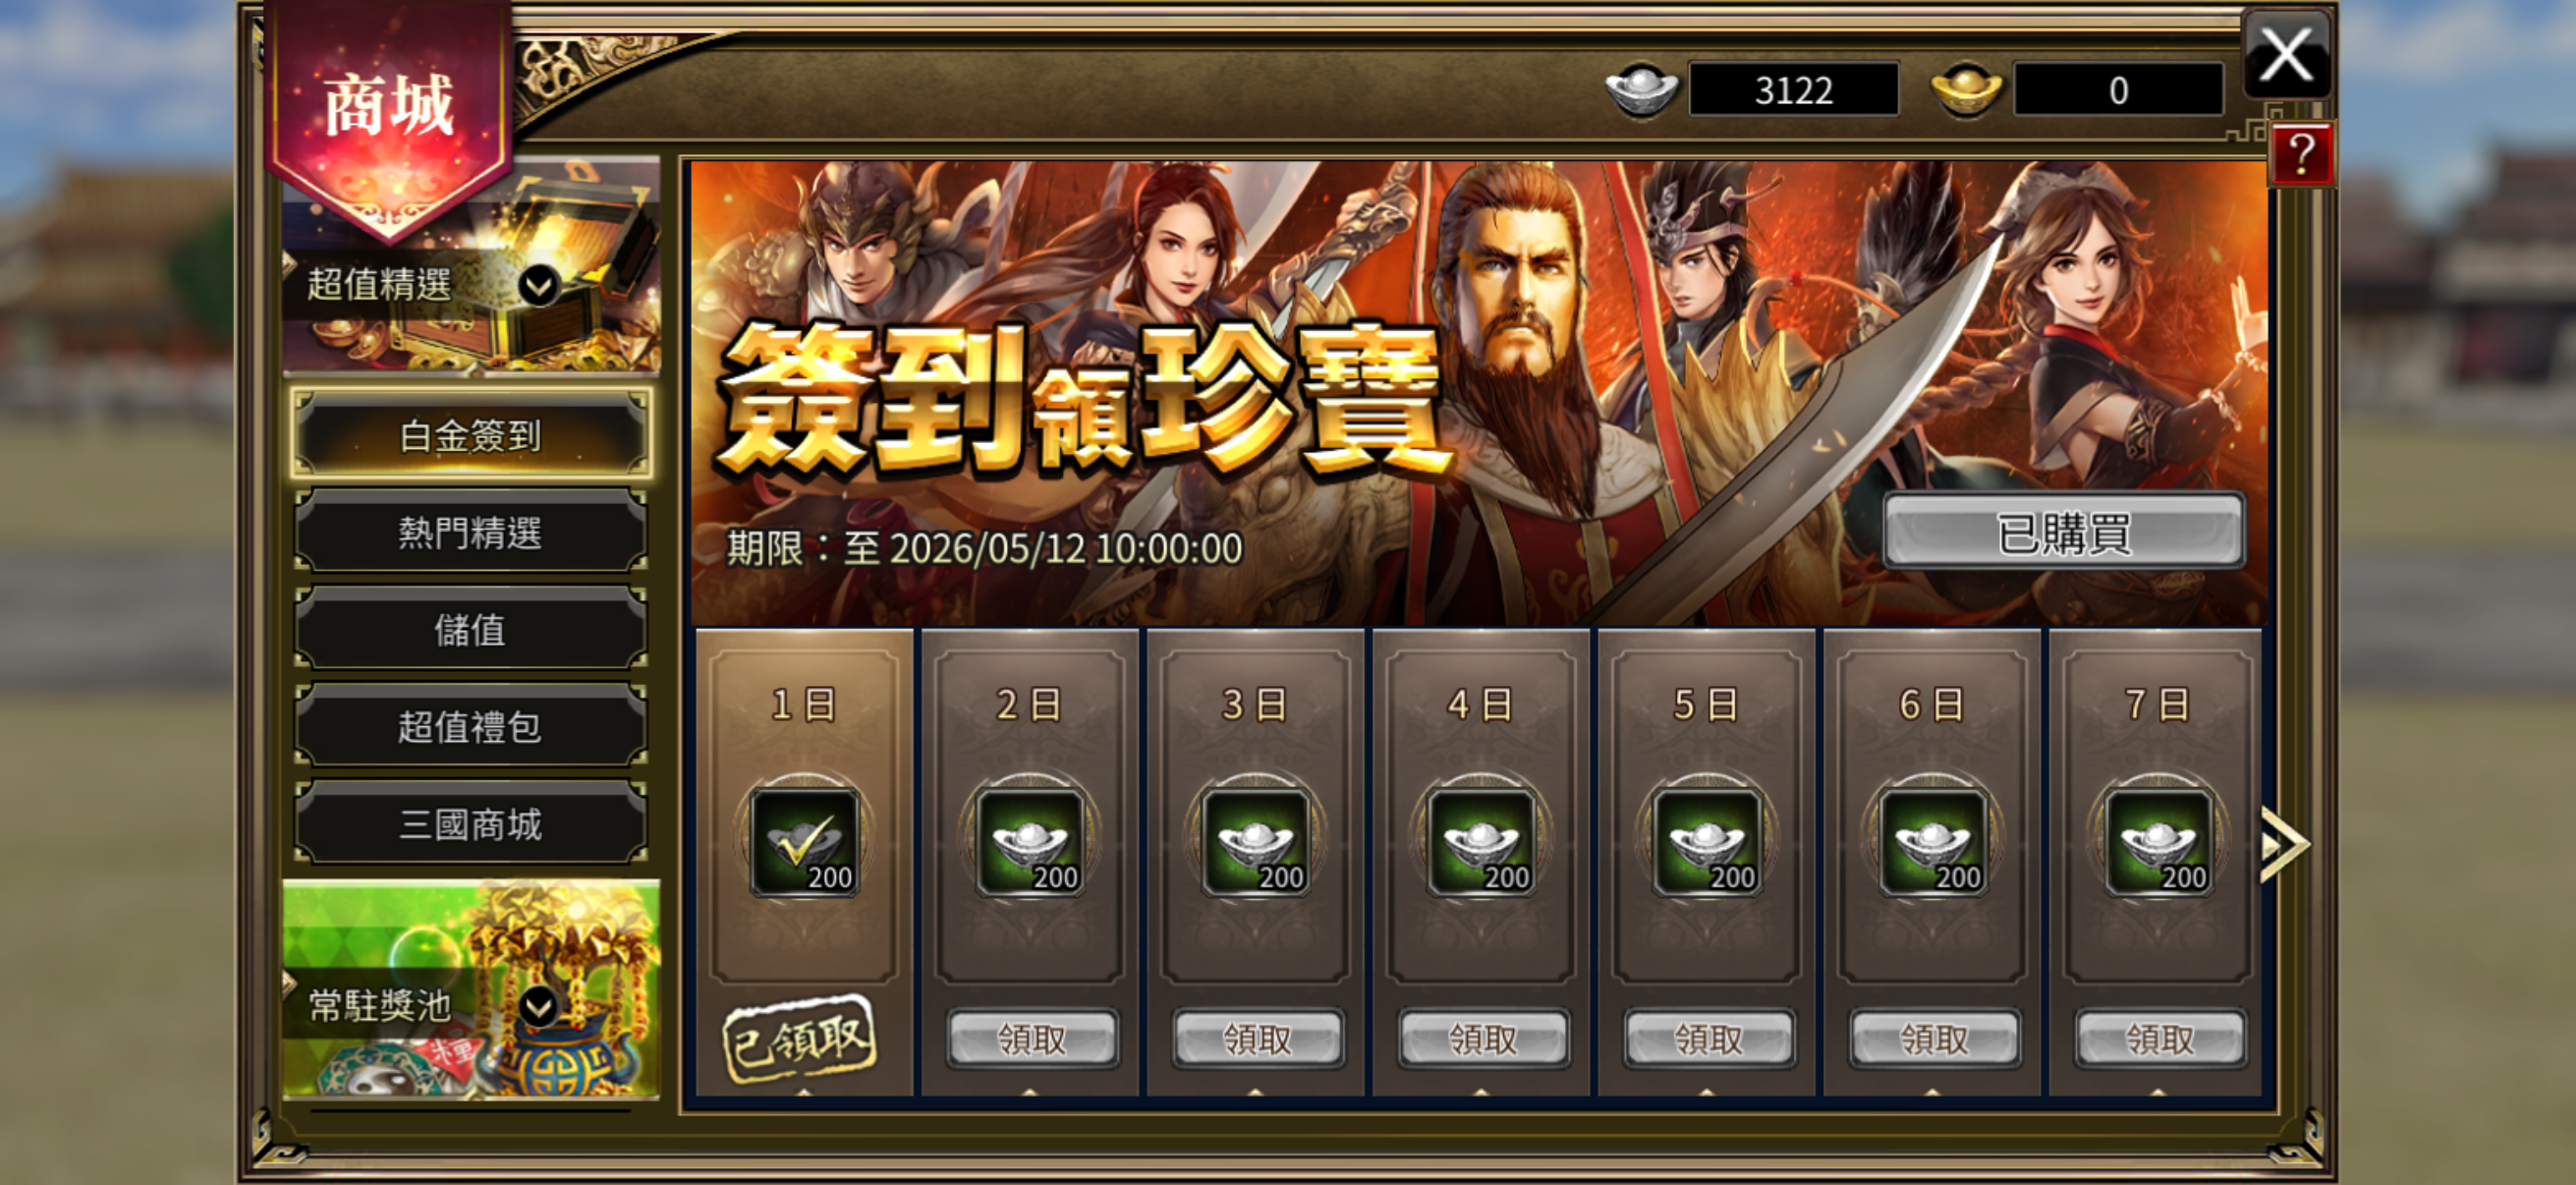Claim the day 3 領取 button

coord(1257,1039)
